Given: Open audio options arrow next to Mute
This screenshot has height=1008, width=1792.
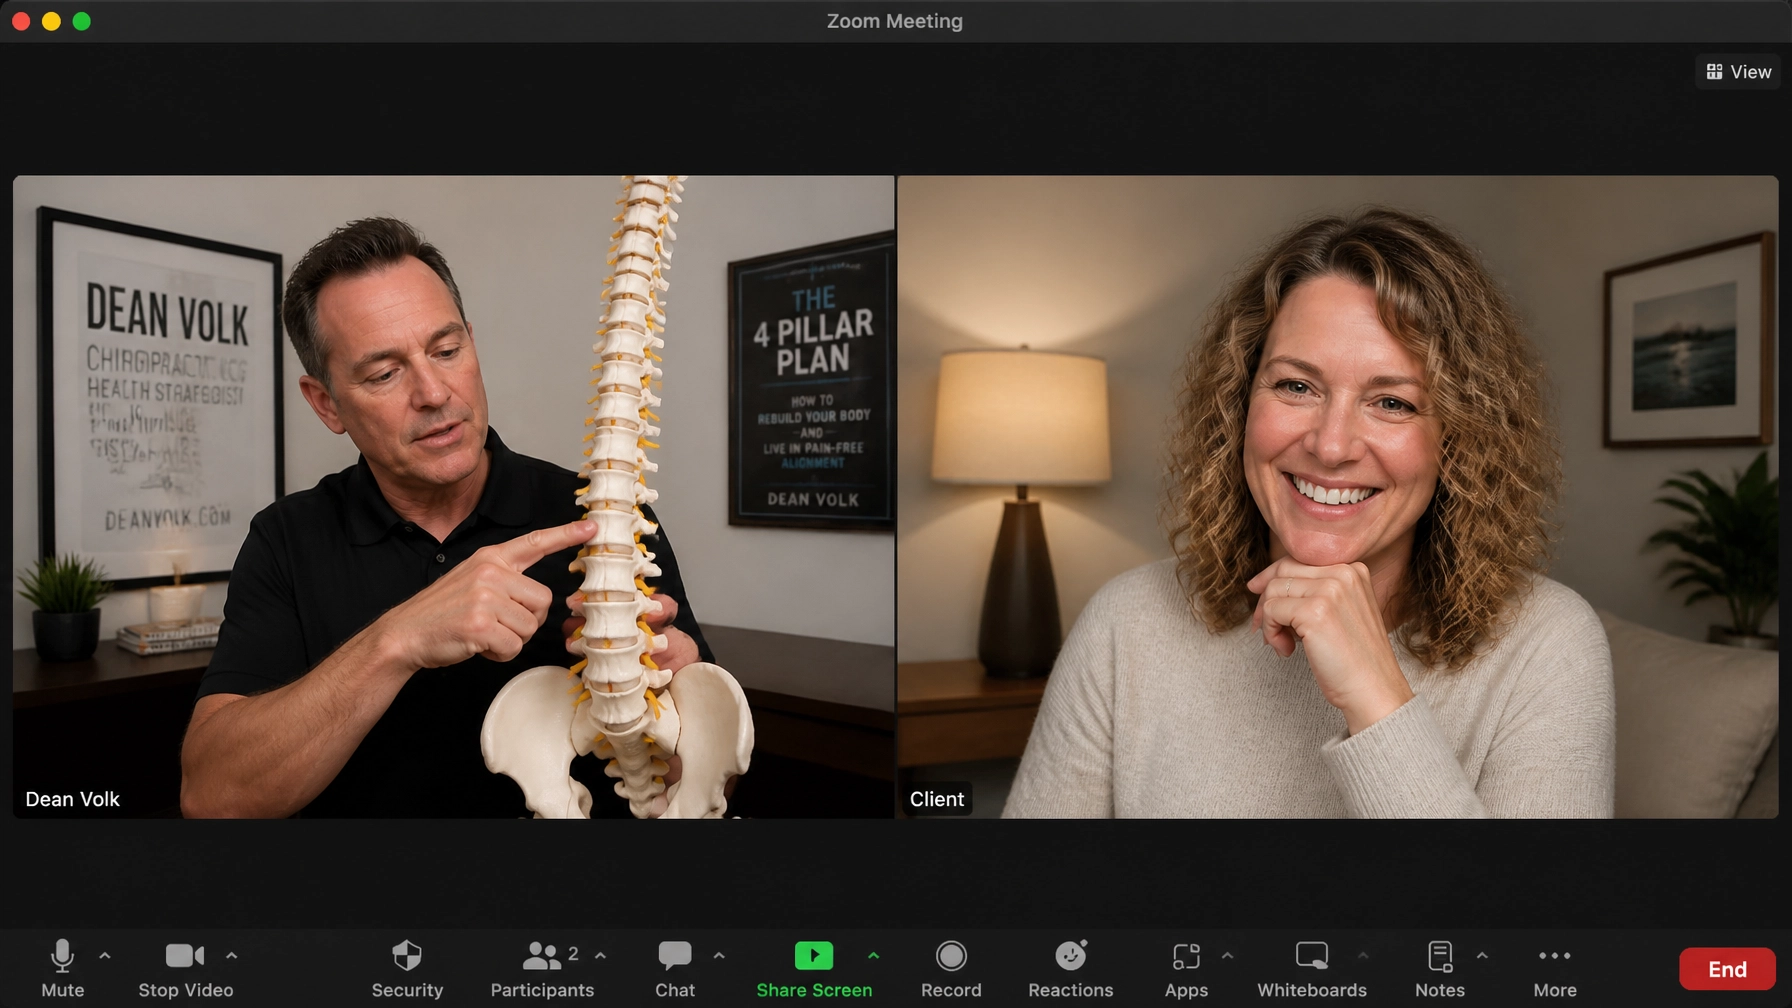Looking at the screenshot, I should tap(105, 956).
